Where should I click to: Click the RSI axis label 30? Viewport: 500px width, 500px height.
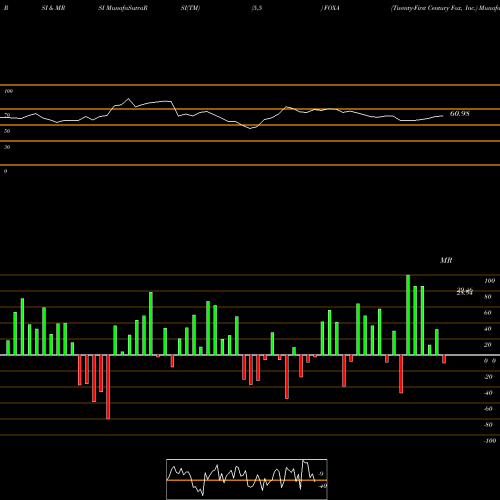(x=7, y=147)
